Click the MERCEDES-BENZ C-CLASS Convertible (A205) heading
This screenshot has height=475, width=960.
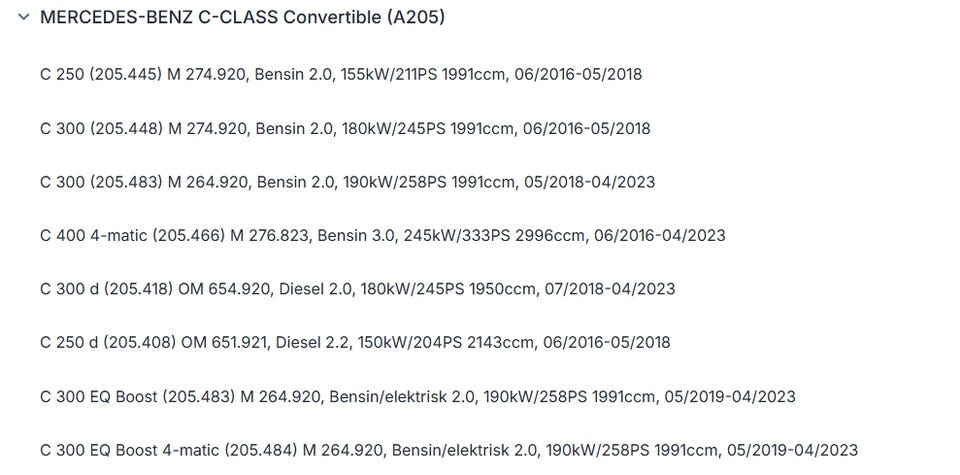click(242, 18)
